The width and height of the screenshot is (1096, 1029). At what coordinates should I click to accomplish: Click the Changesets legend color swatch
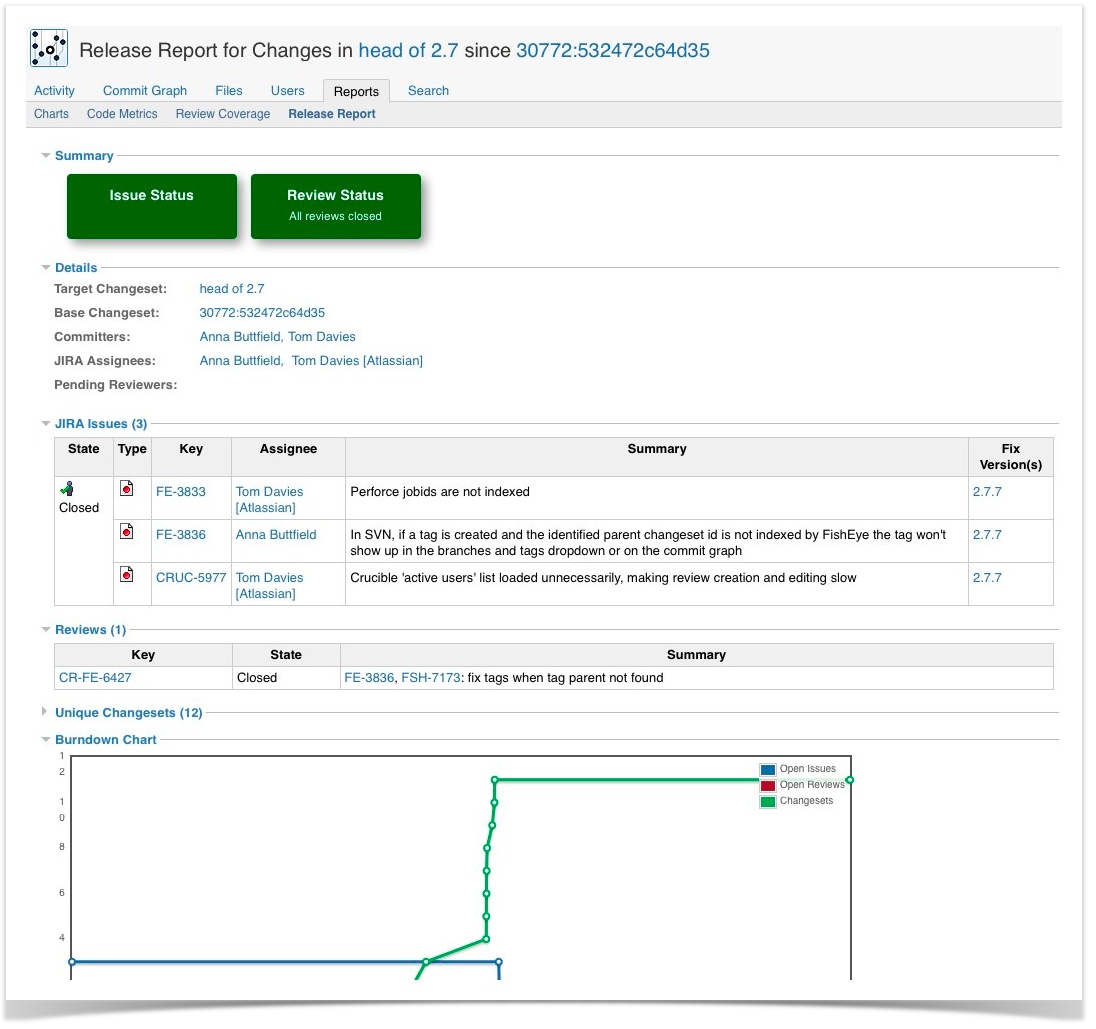click(767, 801)
